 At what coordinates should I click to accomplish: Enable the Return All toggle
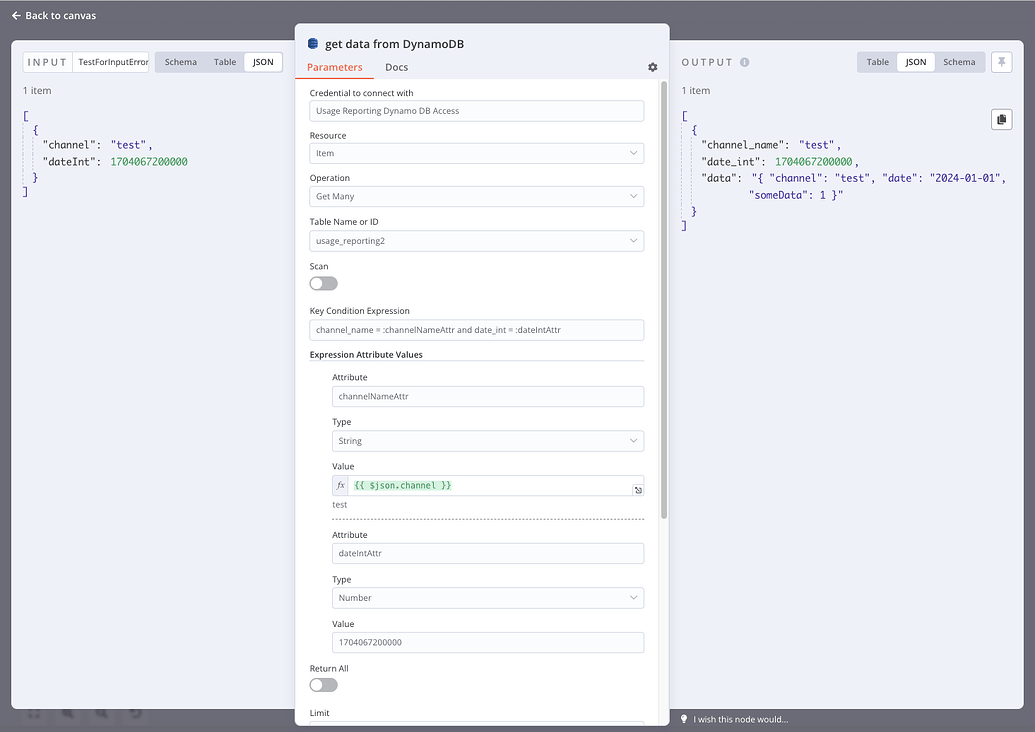323,685
